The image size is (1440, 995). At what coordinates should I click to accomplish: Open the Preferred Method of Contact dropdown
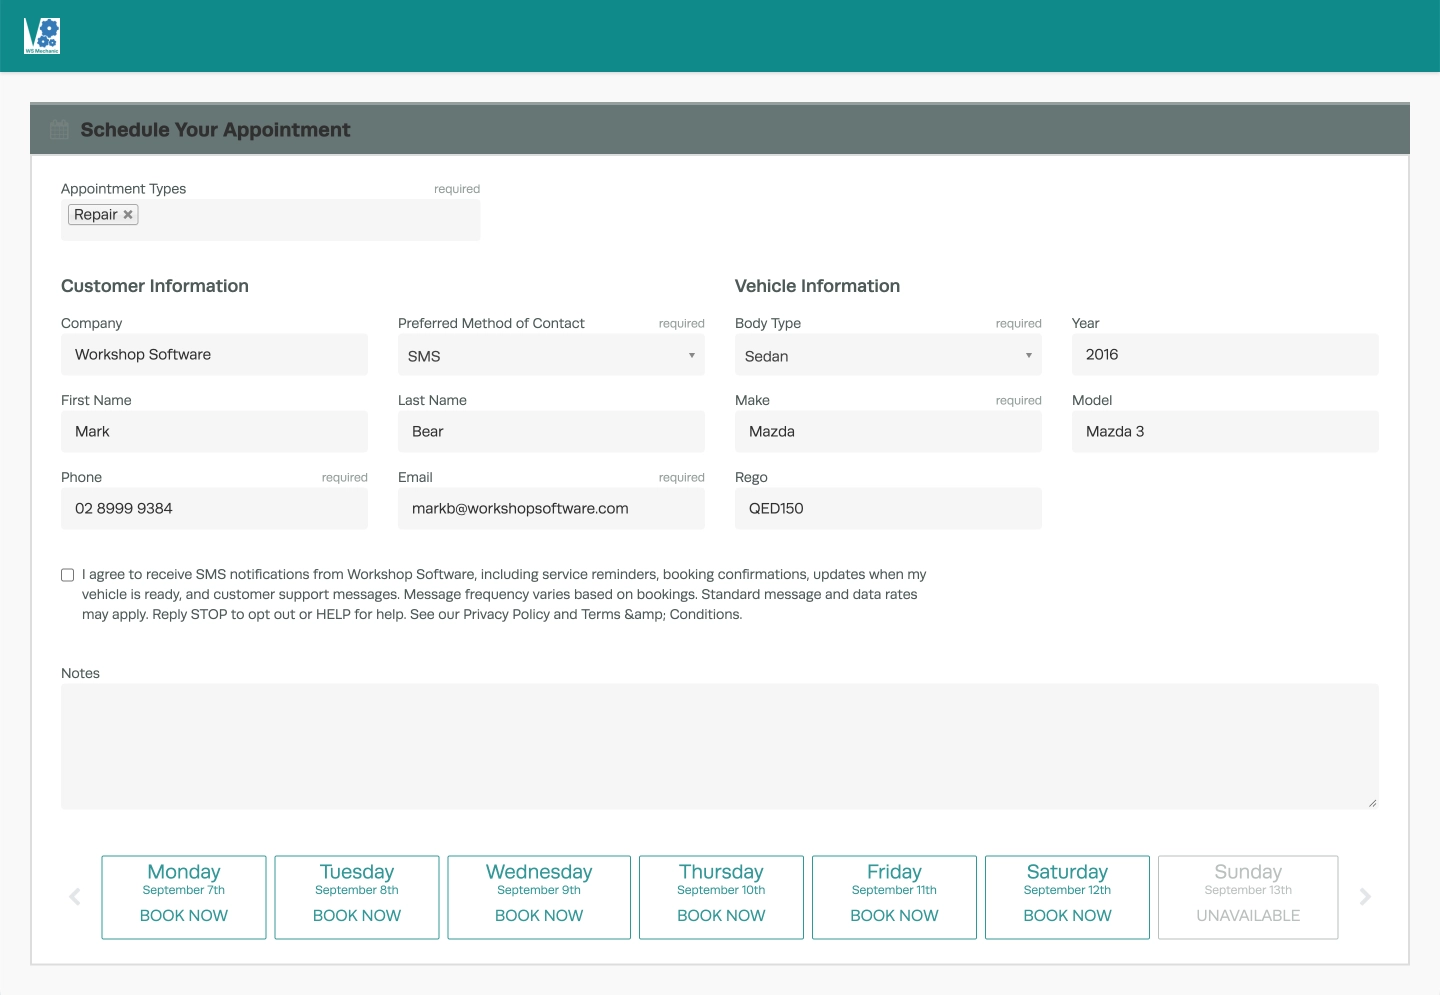(x=551, y=355)
